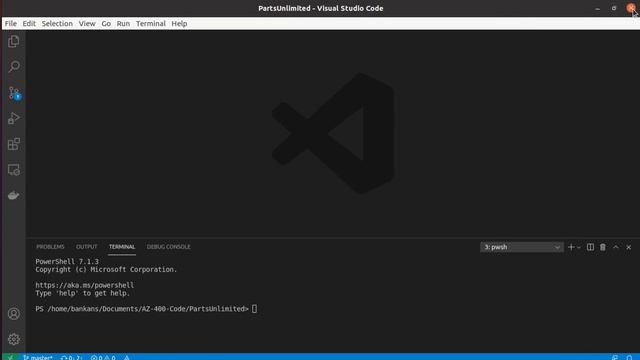Add a new terminal with plus icon
The image size is (640, 360).
coord(571,247)
